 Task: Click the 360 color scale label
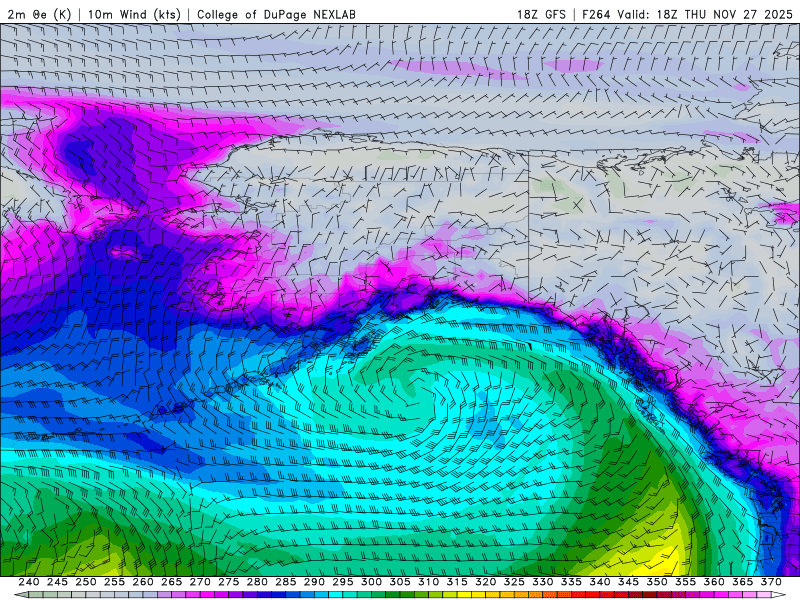714,582
